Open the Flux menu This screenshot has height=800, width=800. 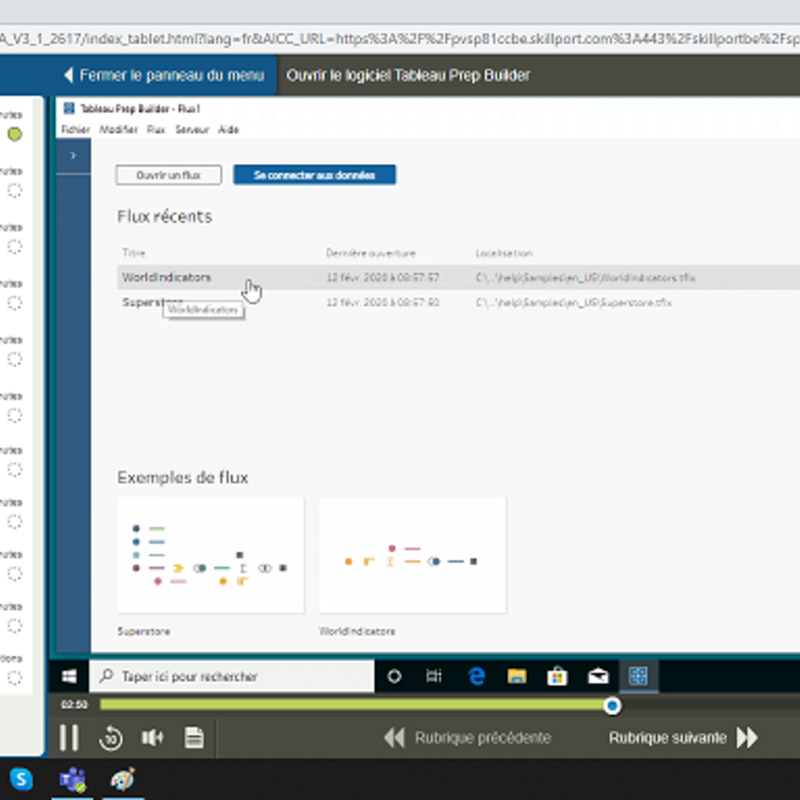tap(156, 130)
